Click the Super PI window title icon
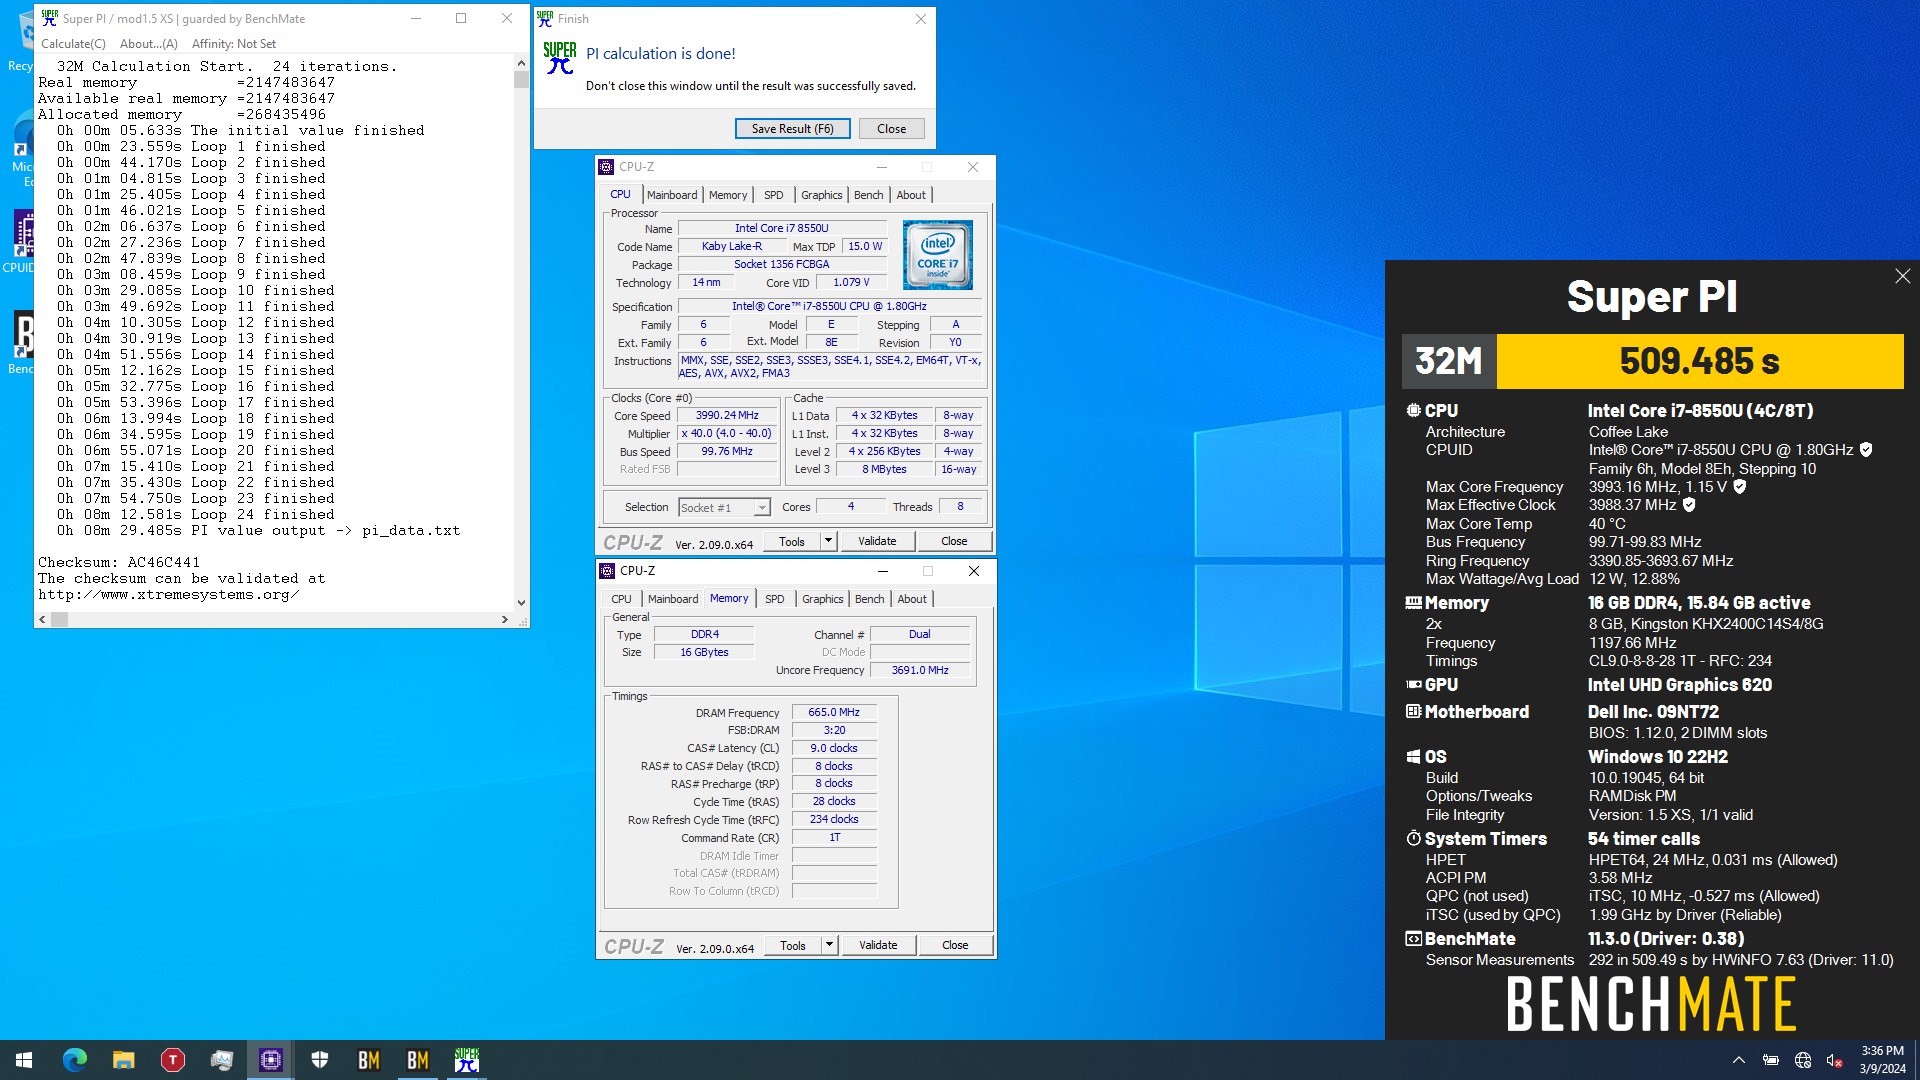Image resolution: width=1920 pixels, height=1080 pixels. 50,18
